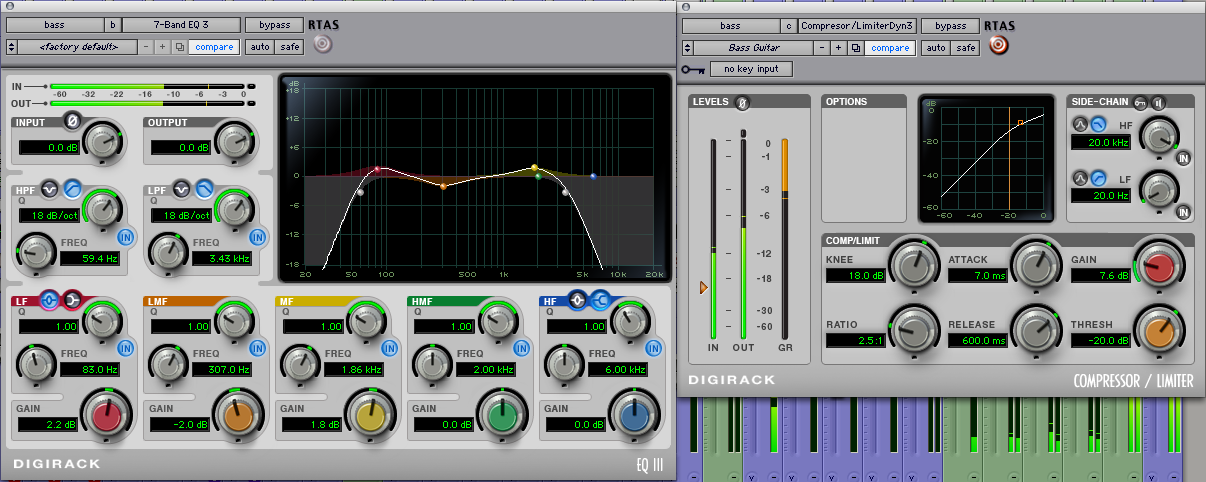Click the EQ plug-in target icon
This screenshot has width=1206, height=482.
coord(320,44)
